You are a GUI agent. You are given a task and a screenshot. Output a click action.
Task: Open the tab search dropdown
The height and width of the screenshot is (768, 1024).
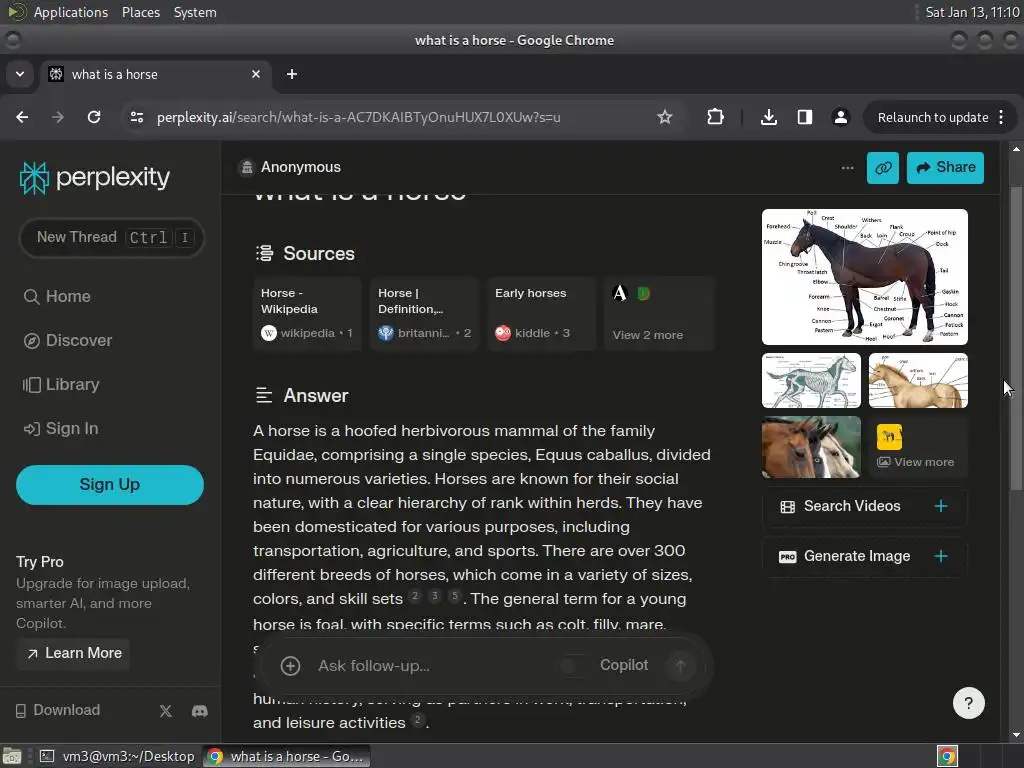pyautogui.click(x=20, y=74)
